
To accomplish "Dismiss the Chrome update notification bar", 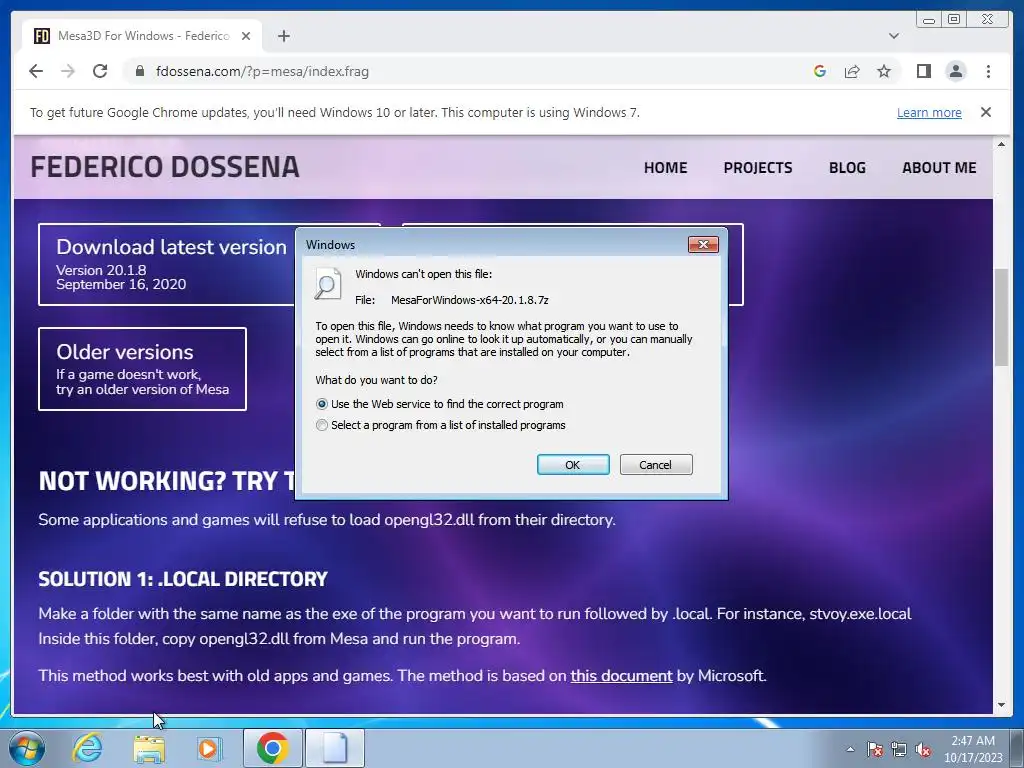I will tap(986, 112).
